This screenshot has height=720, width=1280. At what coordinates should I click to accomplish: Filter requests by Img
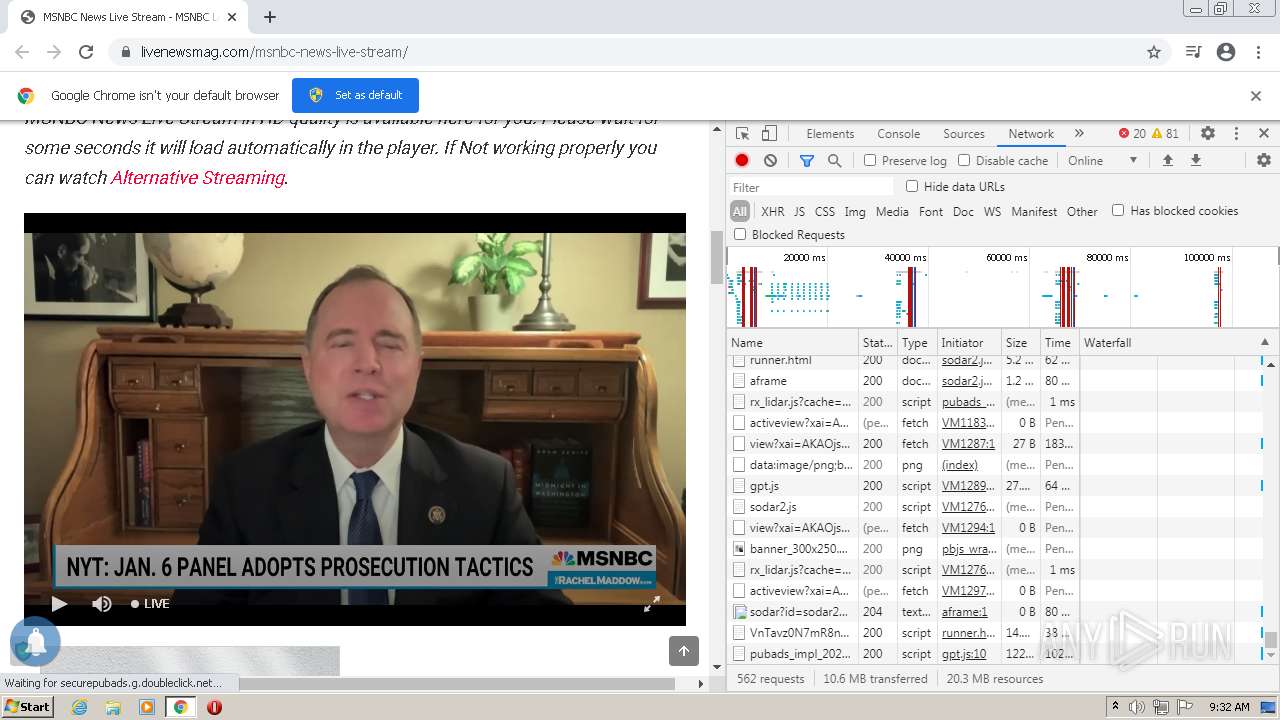pyautogui.click(x=855, y=211)
